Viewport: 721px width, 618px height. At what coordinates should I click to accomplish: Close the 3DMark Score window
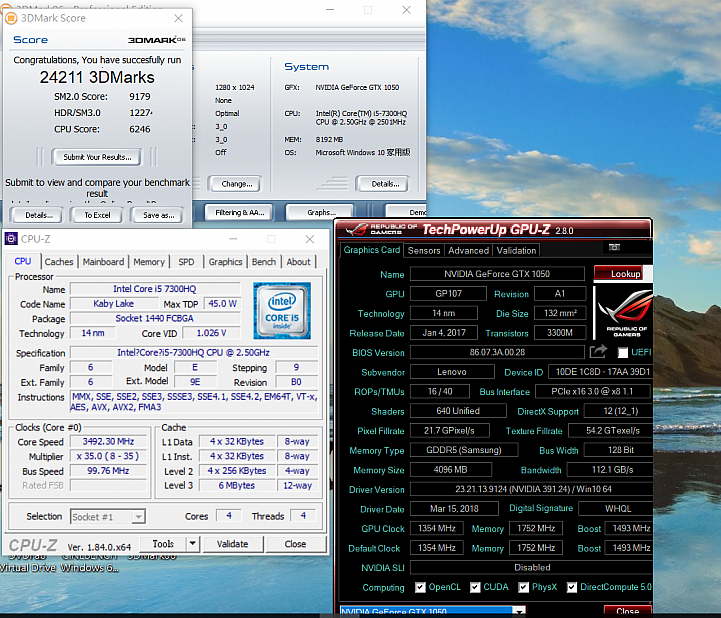(x=178, y=18)
